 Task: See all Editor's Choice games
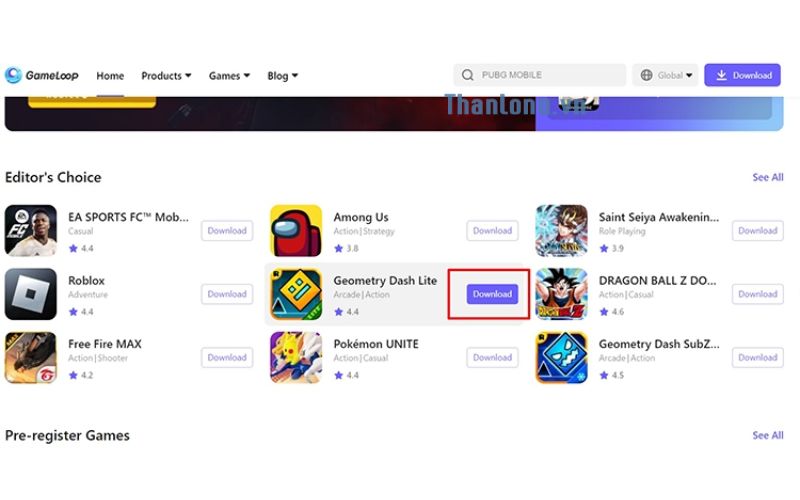pos(767,177)
